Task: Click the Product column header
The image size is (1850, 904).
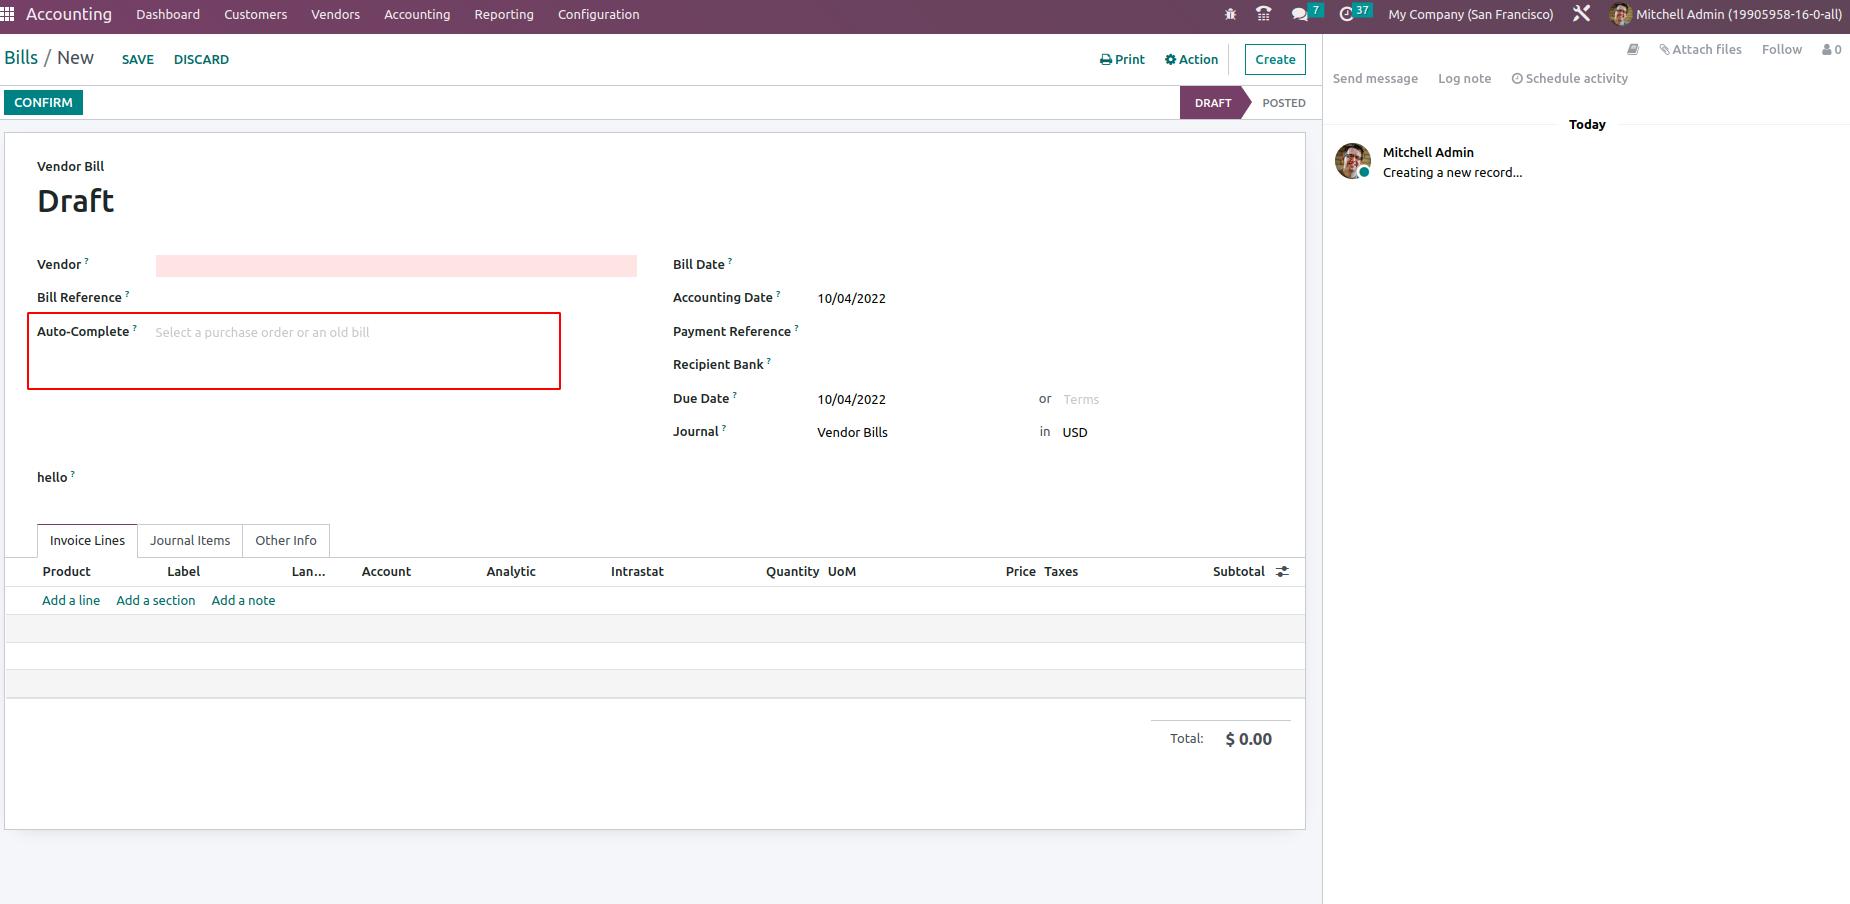Action: 66,571
